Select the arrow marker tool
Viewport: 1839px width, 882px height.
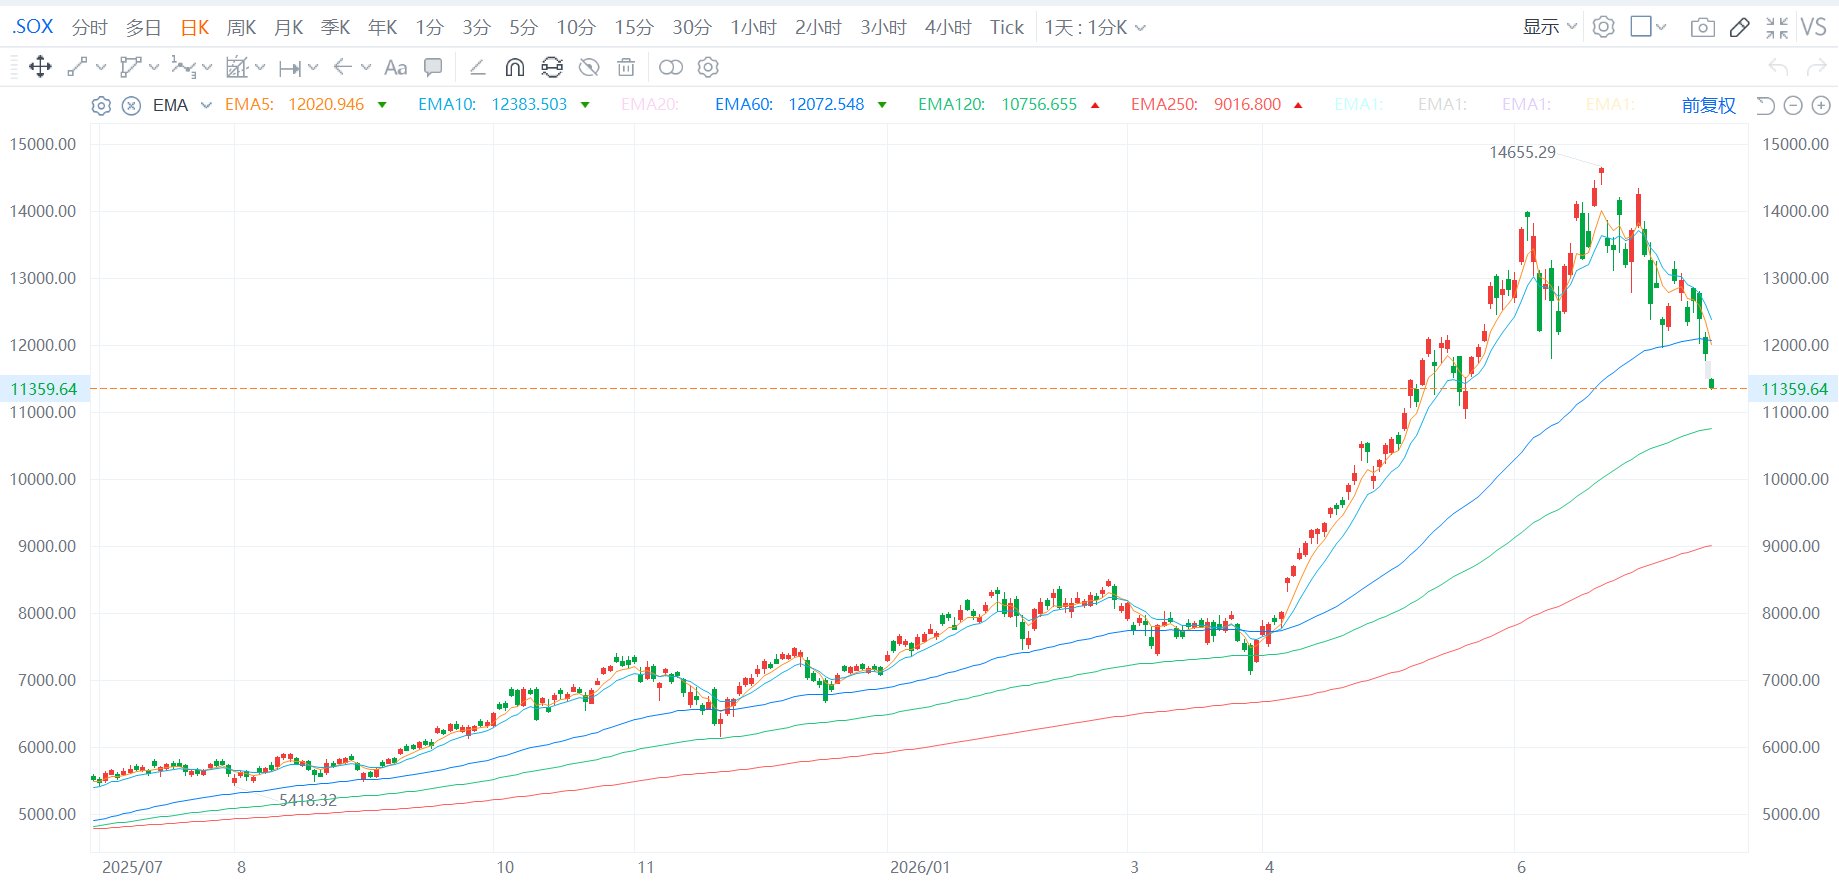coord(343,67)
